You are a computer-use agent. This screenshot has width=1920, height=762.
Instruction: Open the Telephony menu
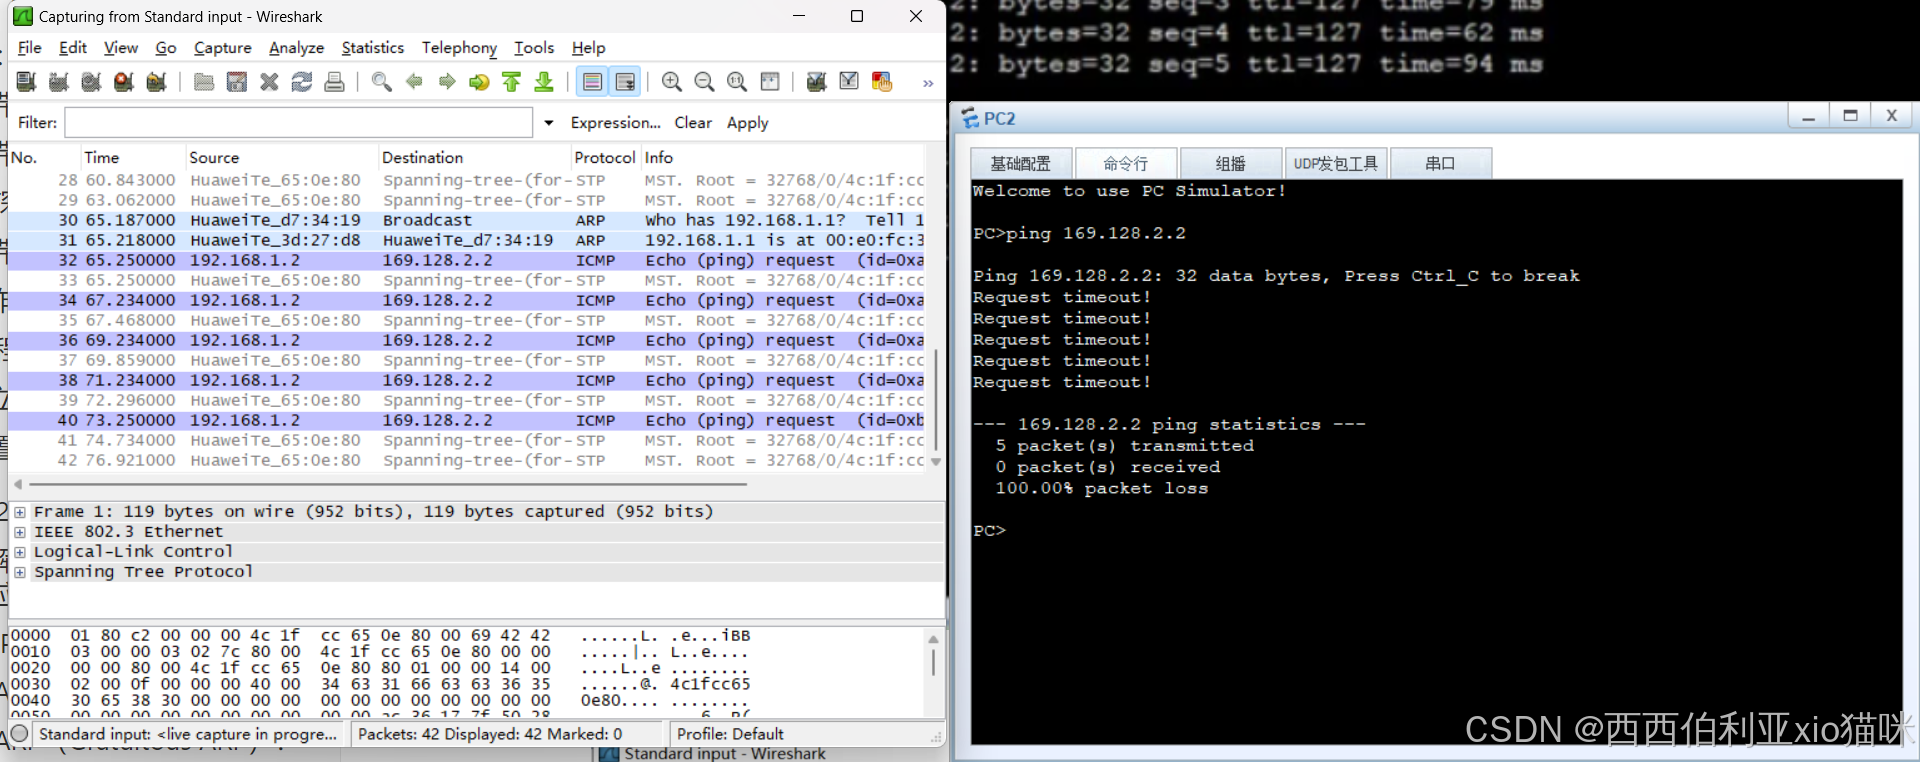point(459,48)
